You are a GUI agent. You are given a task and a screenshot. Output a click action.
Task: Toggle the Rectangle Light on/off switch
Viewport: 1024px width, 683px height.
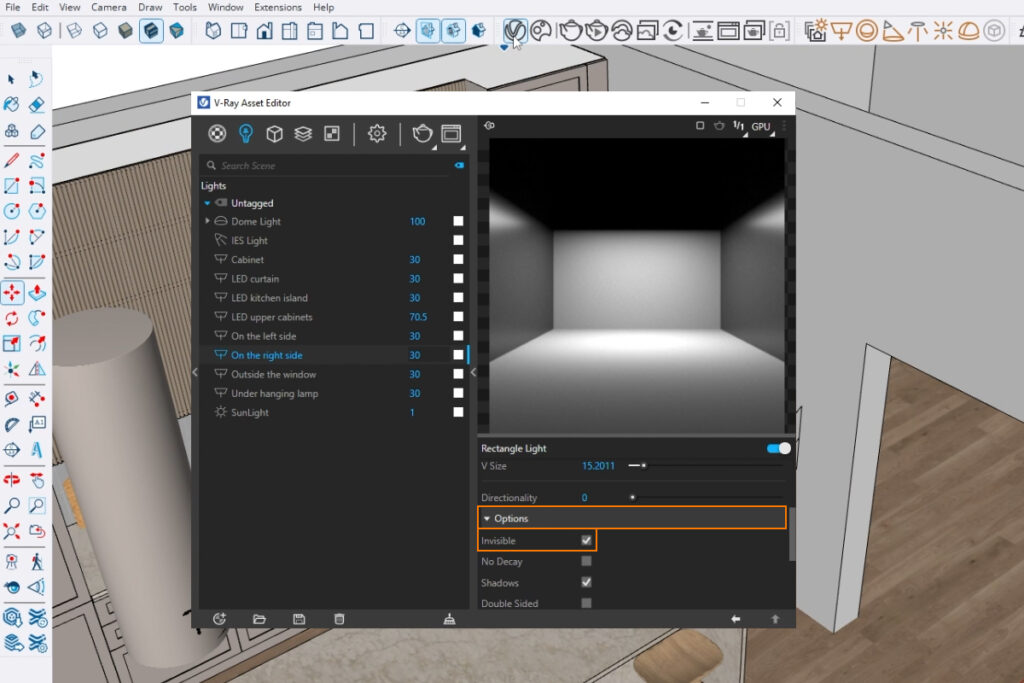click(778, 448)
